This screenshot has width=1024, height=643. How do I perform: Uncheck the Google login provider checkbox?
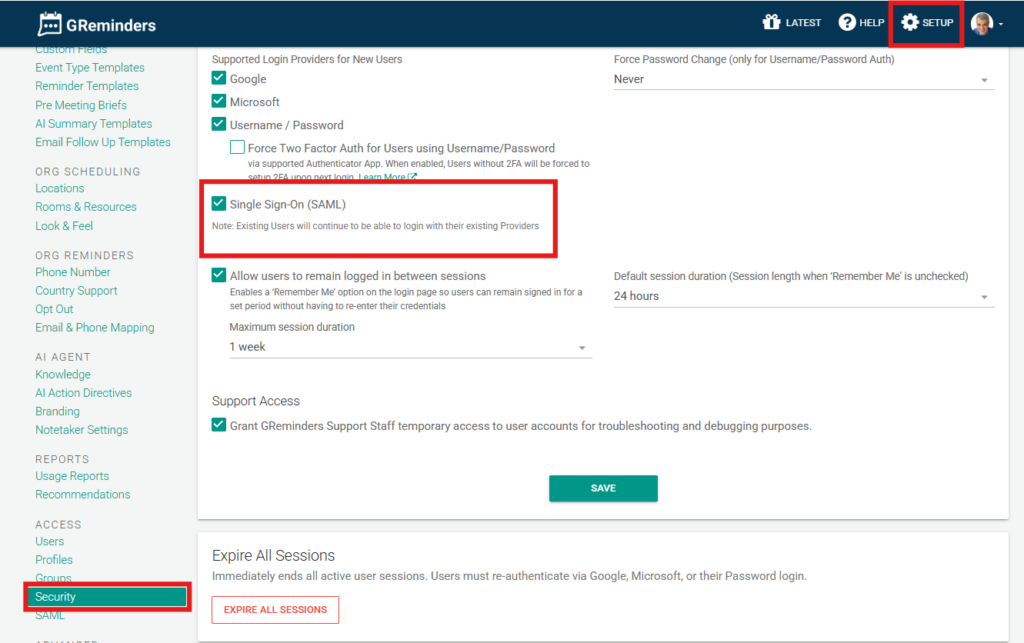[219, 79]
